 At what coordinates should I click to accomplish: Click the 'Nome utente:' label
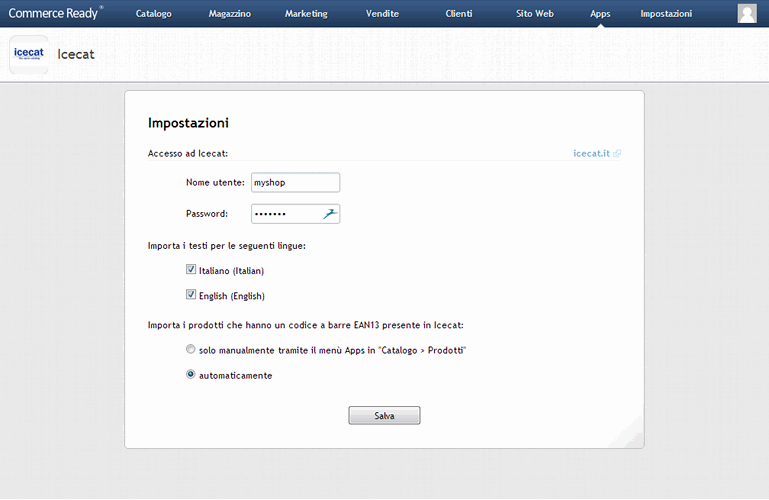pos(215,182)
